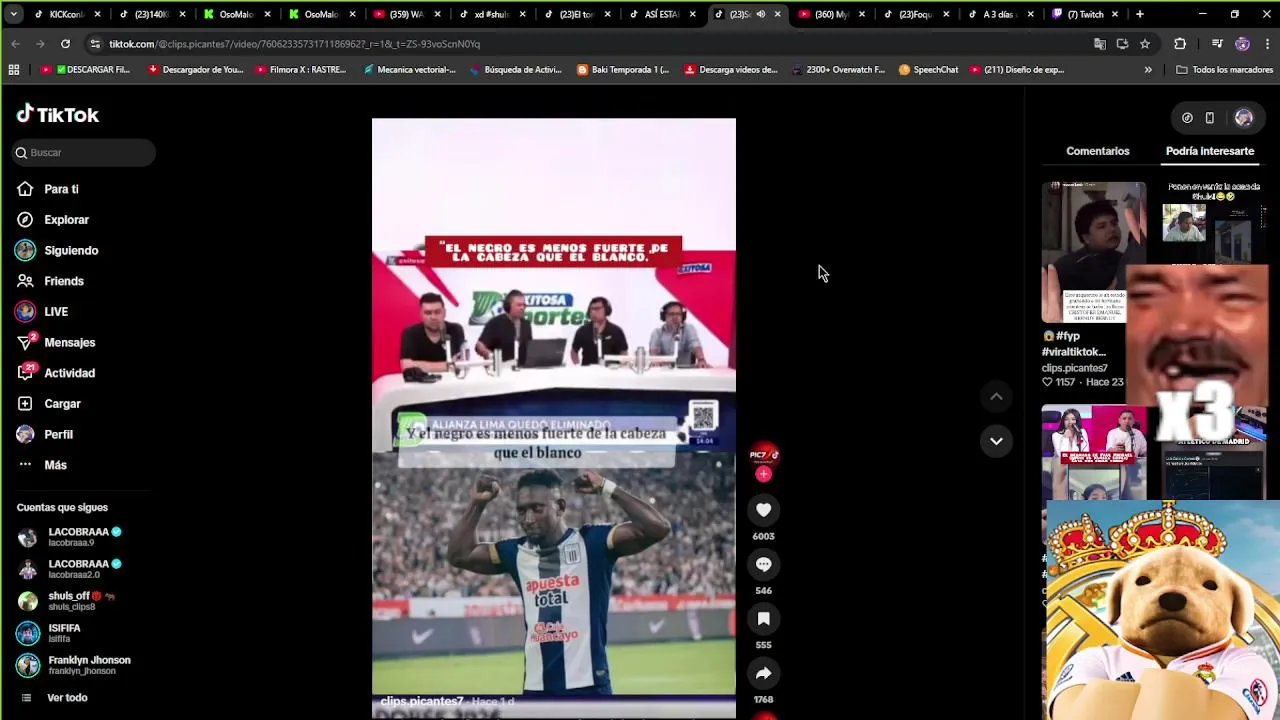
Task: Follow creator via red plus button
Action: click(x=764, y=474)
